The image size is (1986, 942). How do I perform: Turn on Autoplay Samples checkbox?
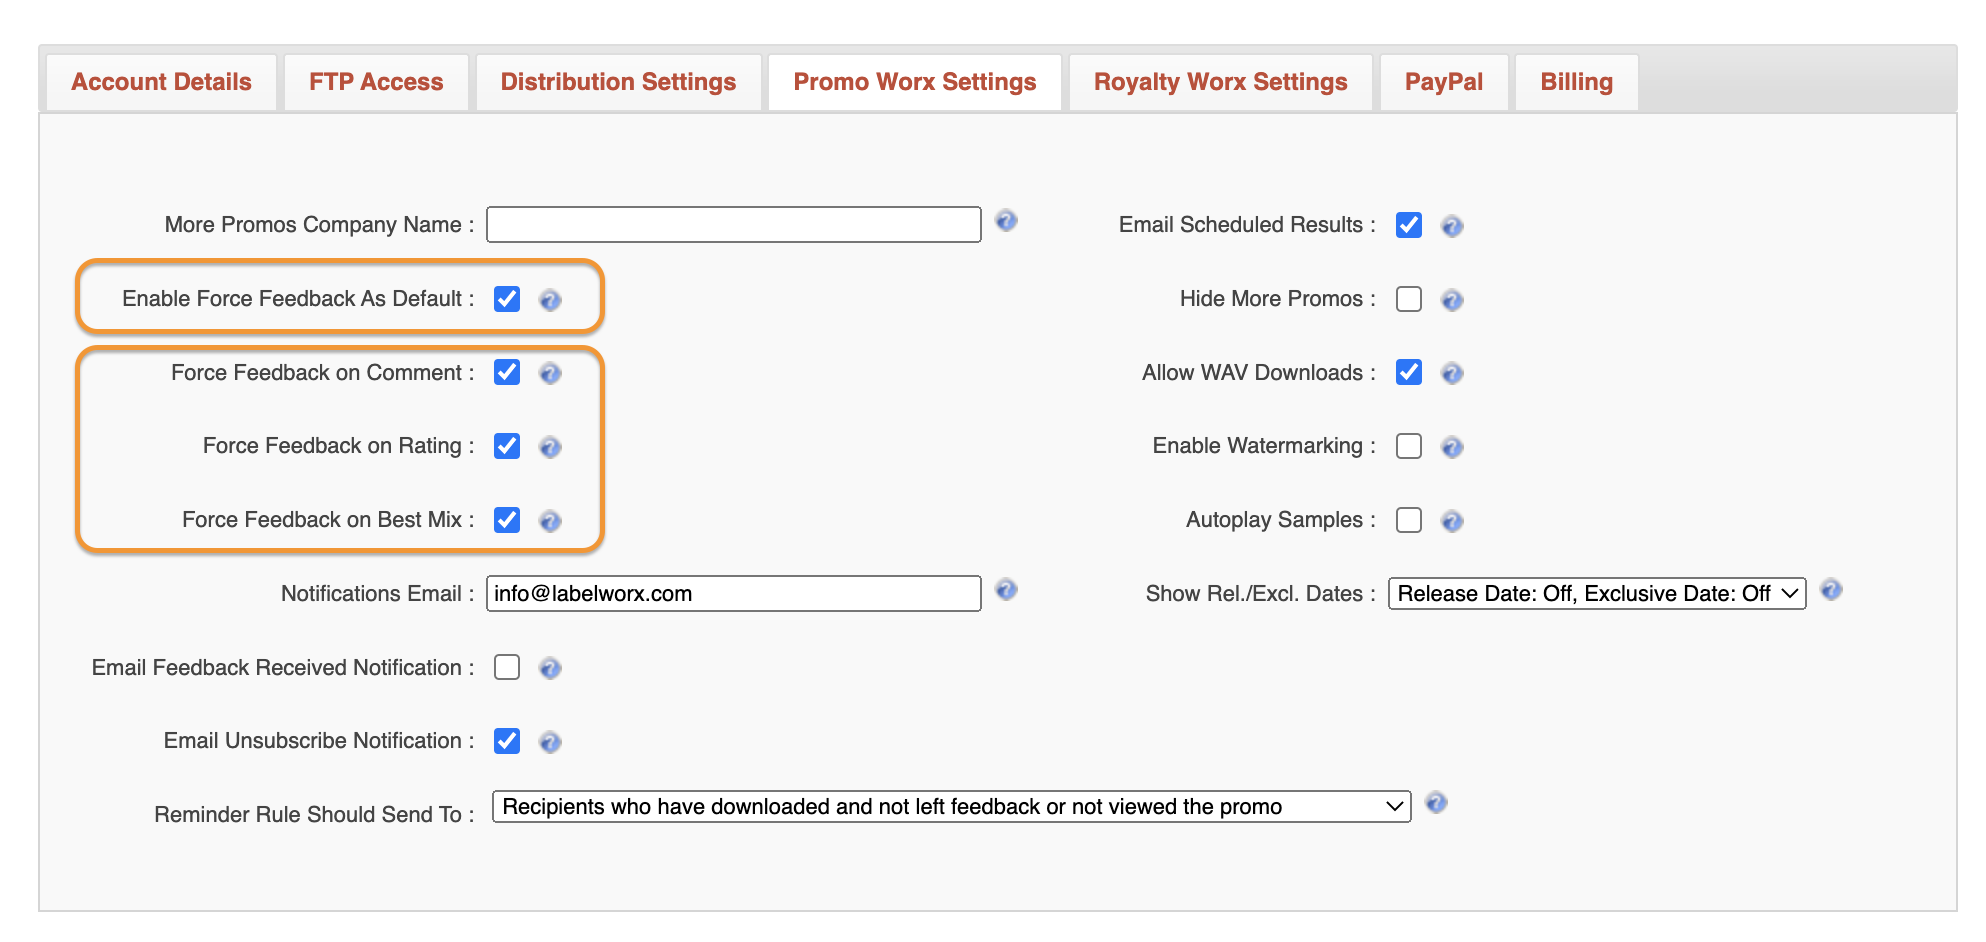(x=1409, y=520)
